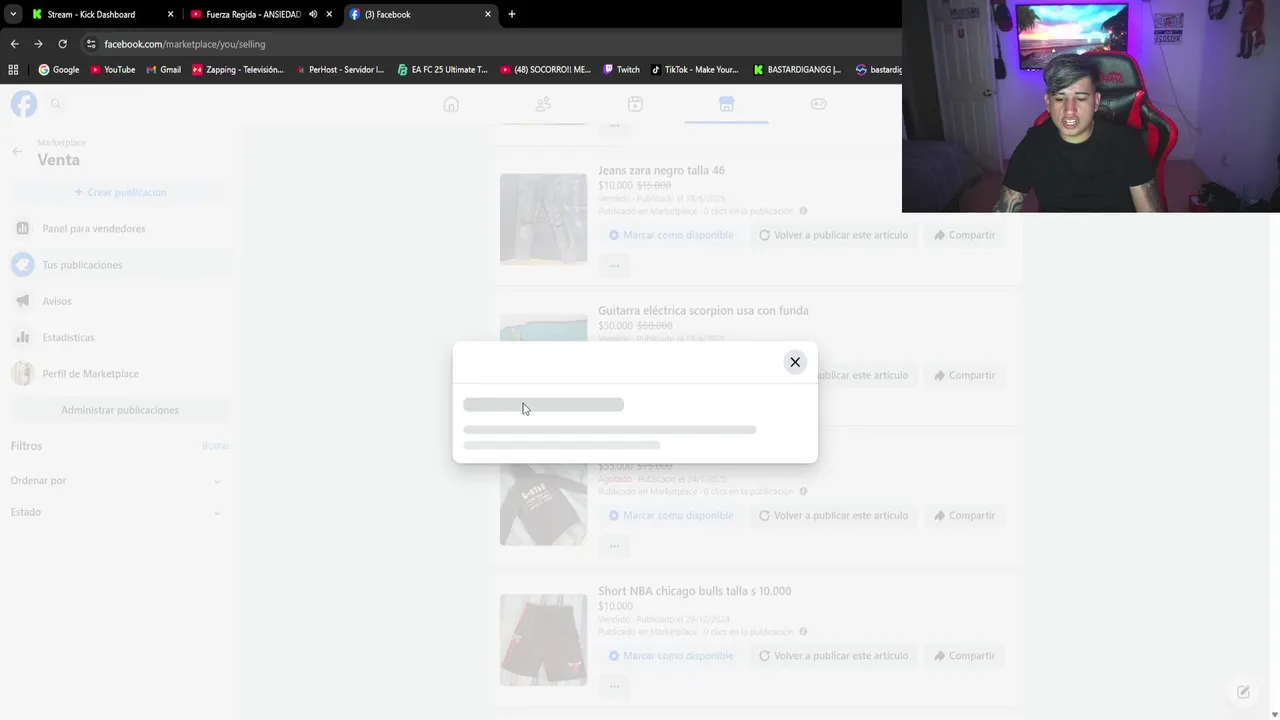This screenshot has height=720, width=1280.
Task: Click Borrar next to Filtros
Action: [x=215, y=446]
